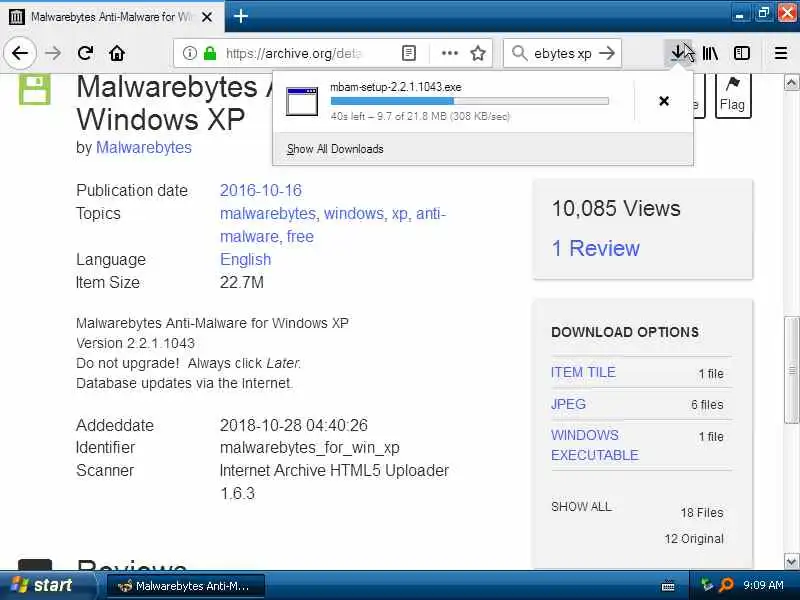Image resolution: width=800 pixels, height=600 pixels.
Task: Click the 10,085 Views text
Action: [x=616, y=209]
